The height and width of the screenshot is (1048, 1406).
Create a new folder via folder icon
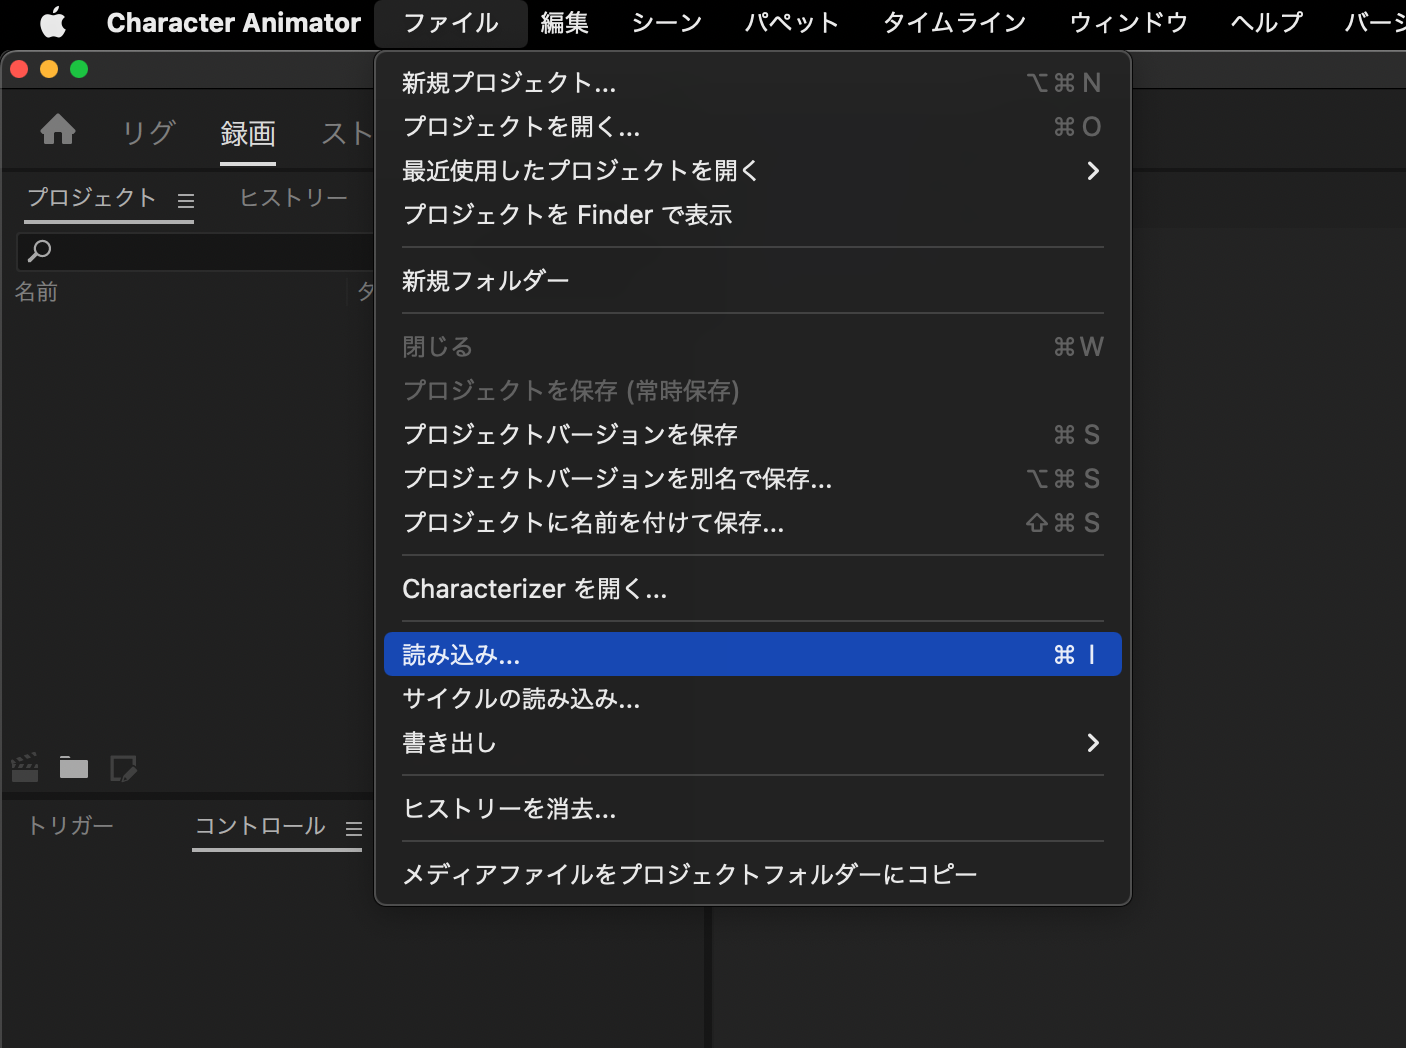74,767
